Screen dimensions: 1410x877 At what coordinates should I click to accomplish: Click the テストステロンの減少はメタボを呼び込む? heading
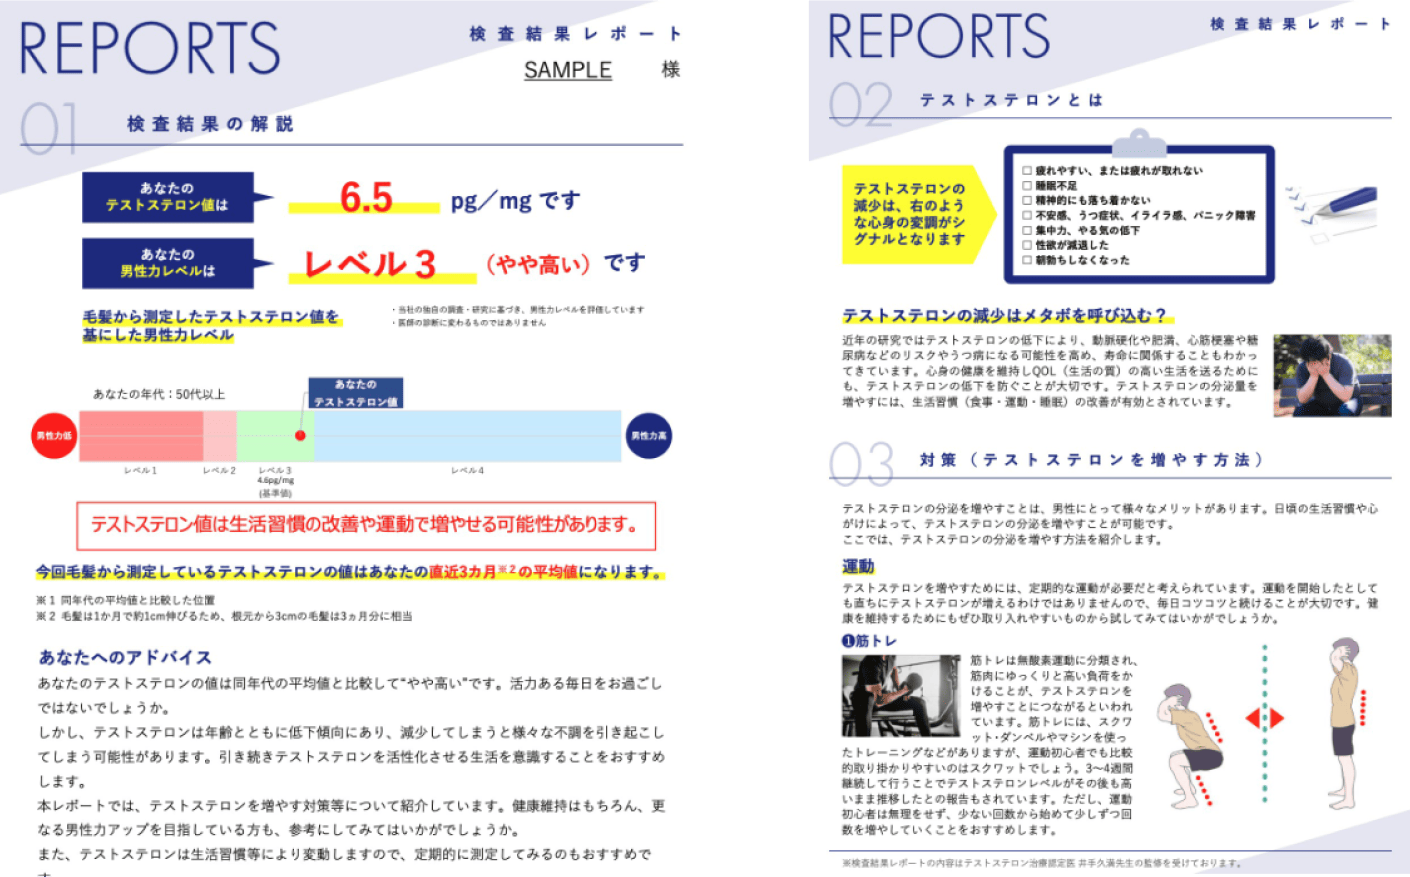coord(1004,315)
